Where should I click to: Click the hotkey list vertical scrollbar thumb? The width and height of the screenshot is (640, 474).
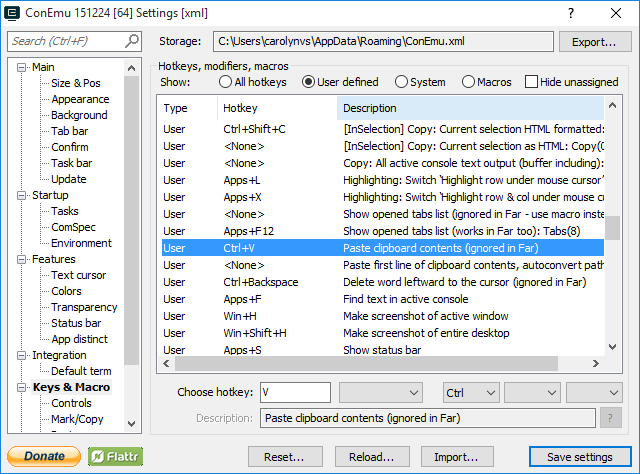point(612,228)
